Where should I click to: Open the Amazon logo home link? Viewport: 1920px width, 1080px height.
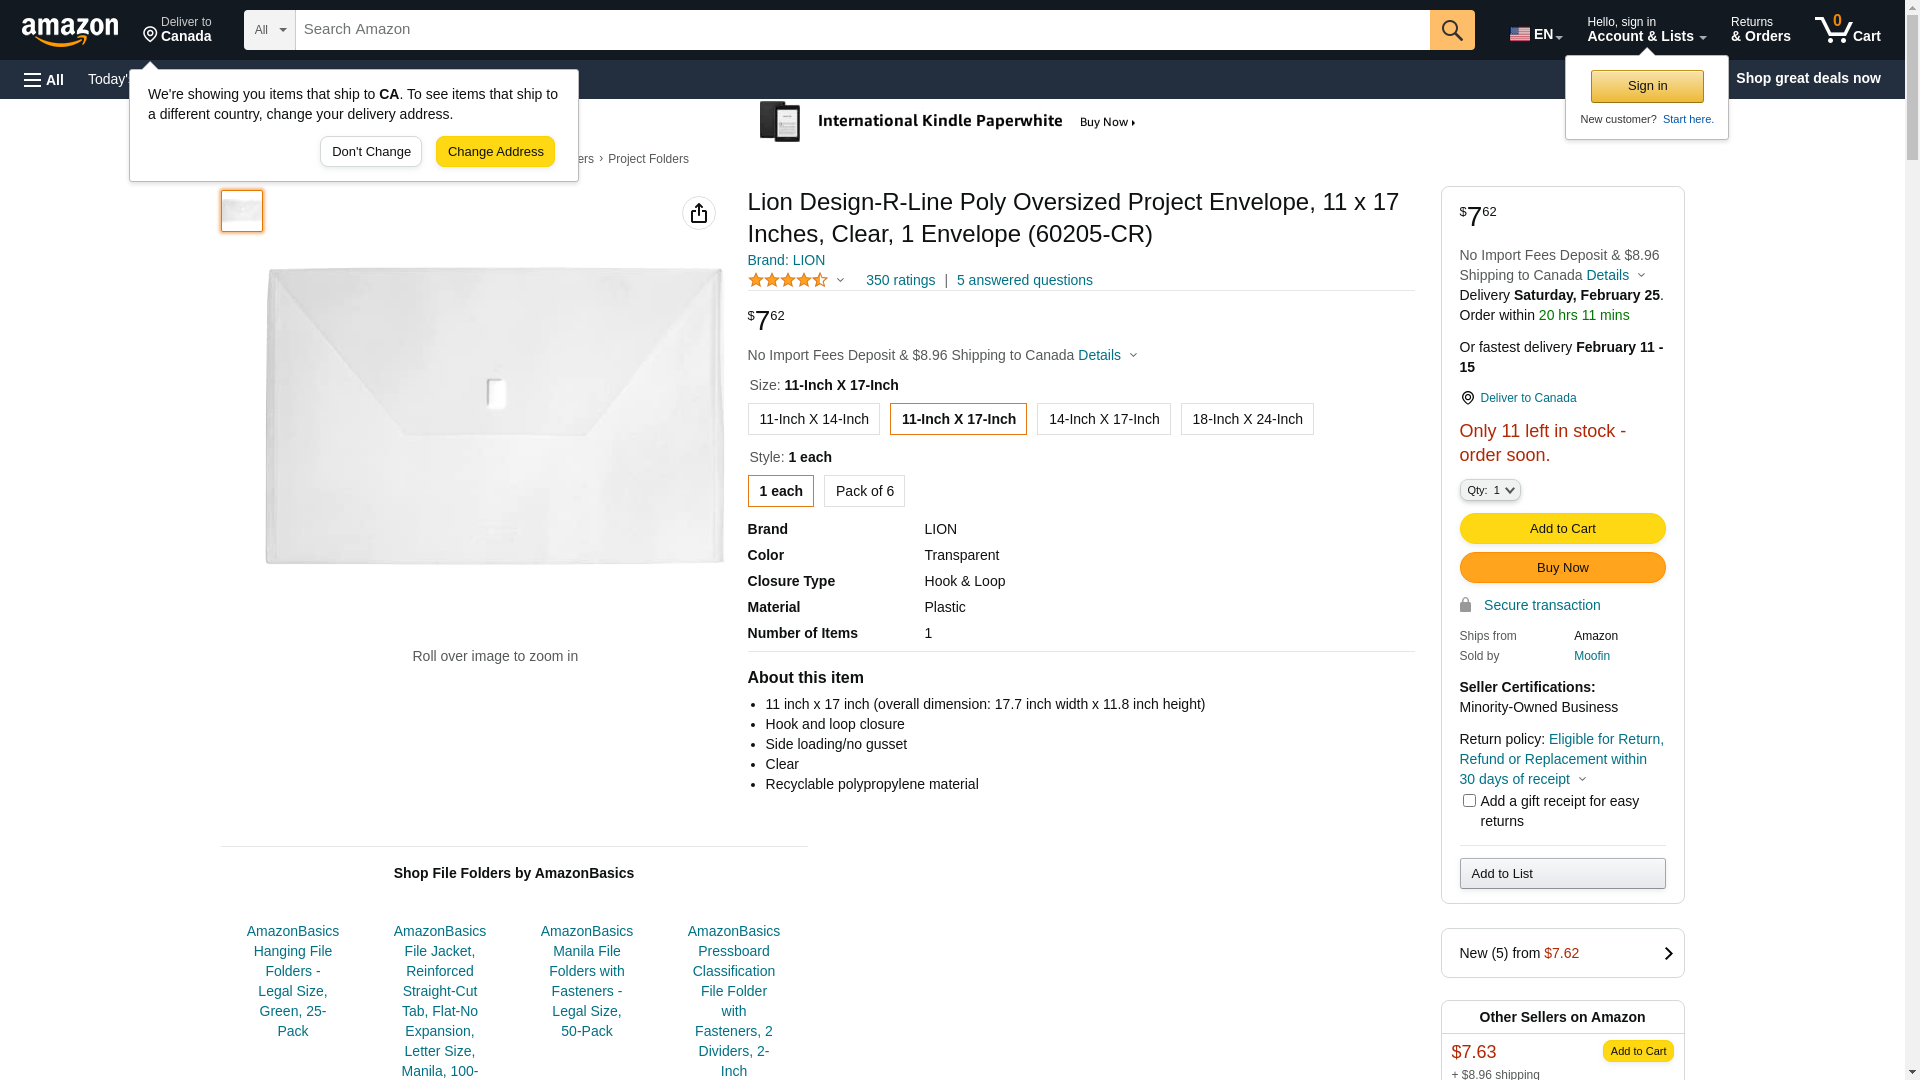[70, 31]
